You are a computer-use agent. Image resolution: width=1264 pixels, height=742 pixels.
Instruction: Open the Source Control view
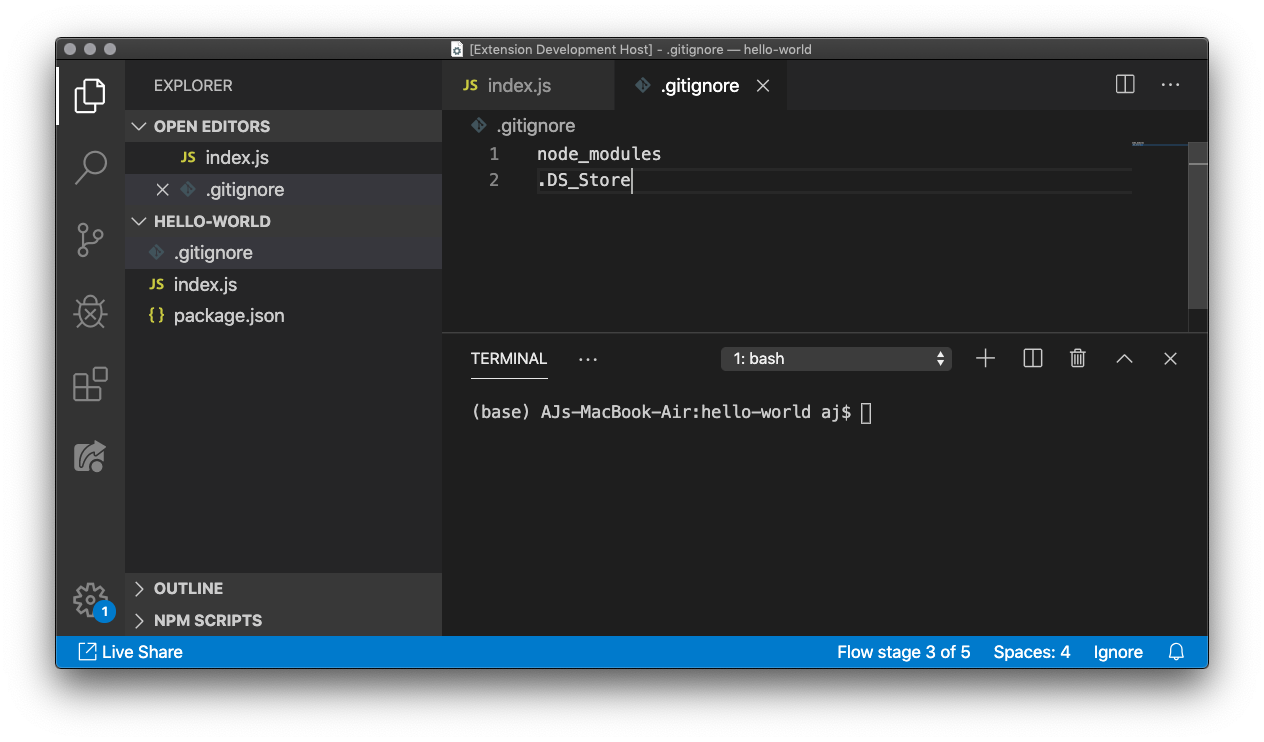(x=90, y=240)
